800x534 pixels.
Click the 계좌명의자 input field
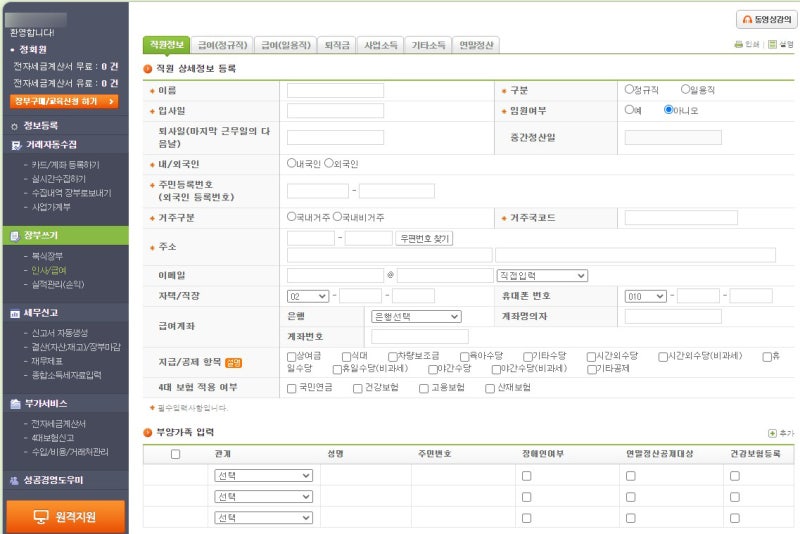[673, 317]
